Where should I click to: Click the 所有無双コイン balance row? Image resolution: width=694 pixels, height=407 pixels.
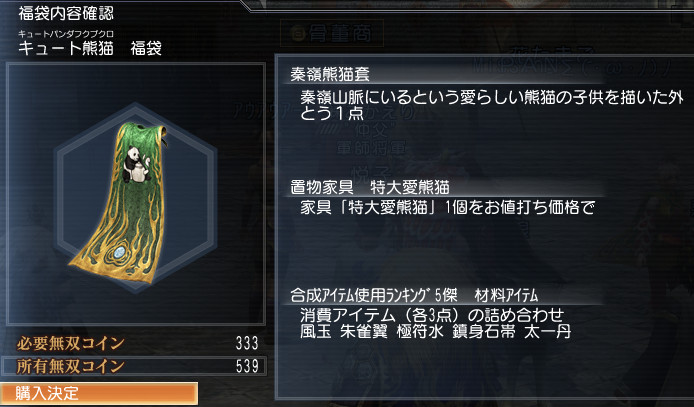(134, 366)
